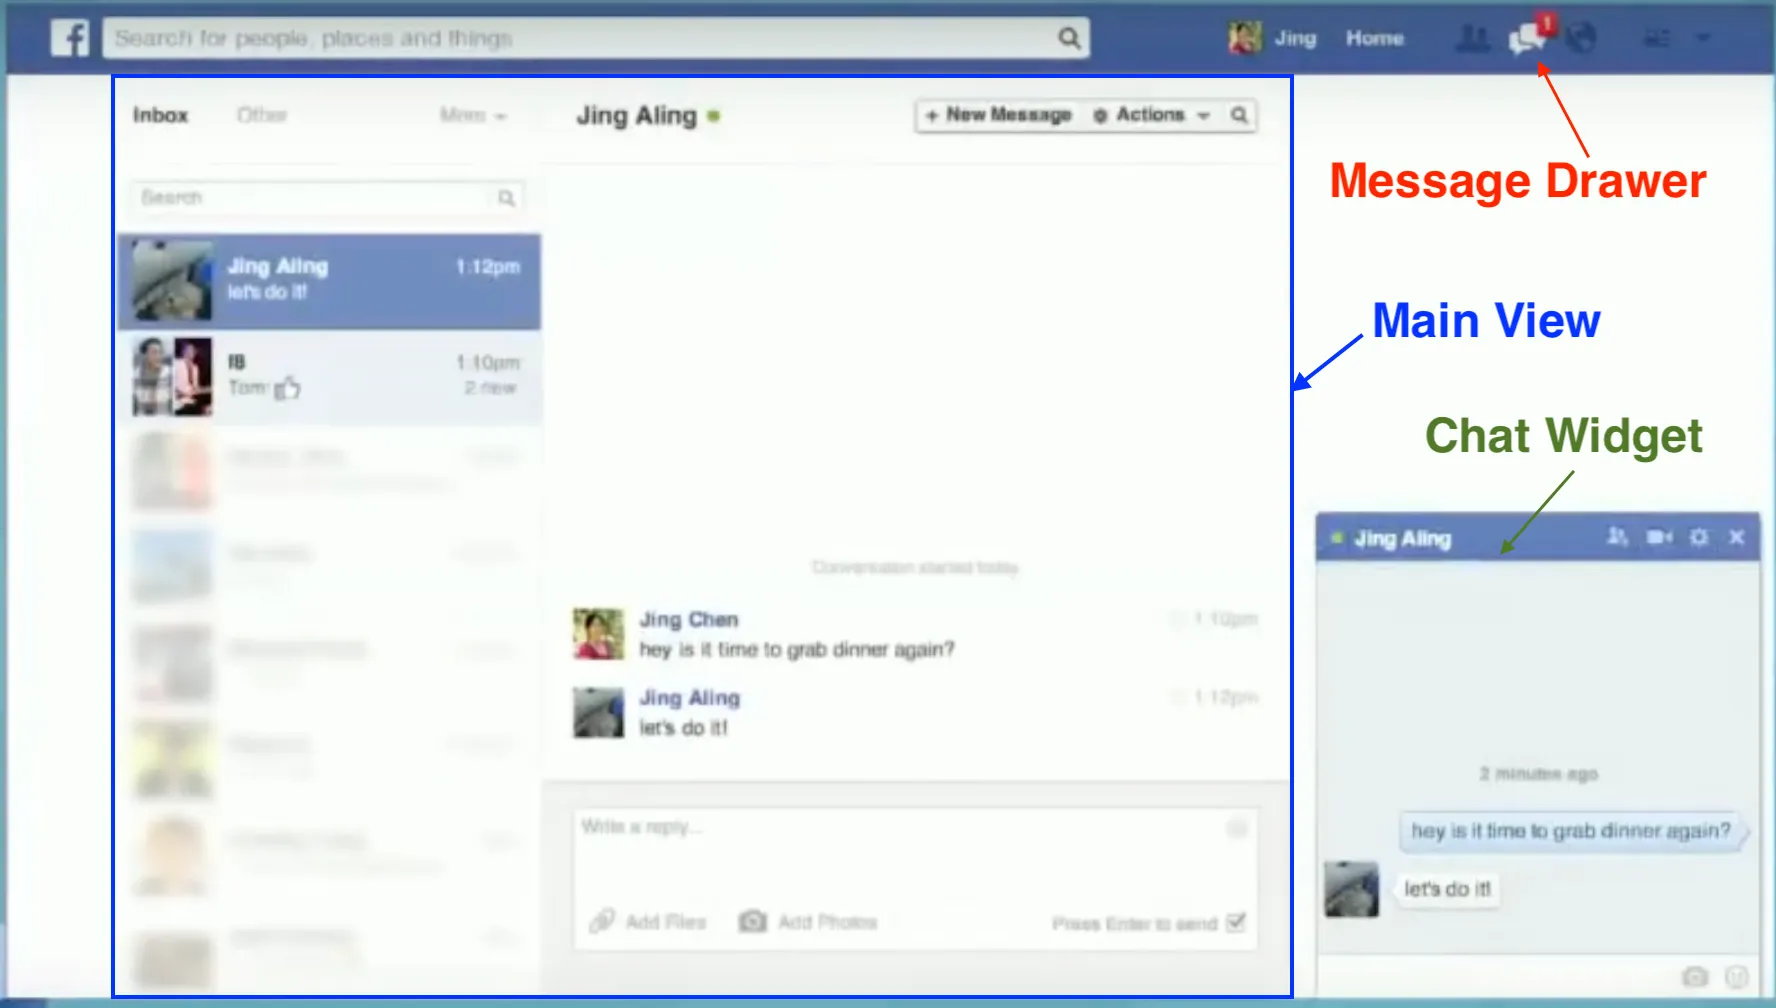1776x1008 pixels.
Task: Click the search magnifier in top bar
Action: pos(1069,38)
